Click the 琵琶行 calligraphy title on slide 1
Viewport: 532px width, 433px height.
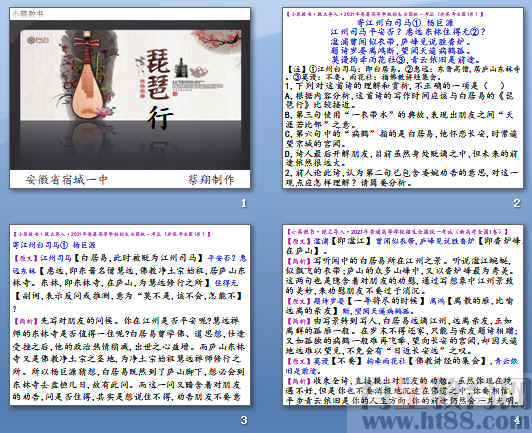159,89
